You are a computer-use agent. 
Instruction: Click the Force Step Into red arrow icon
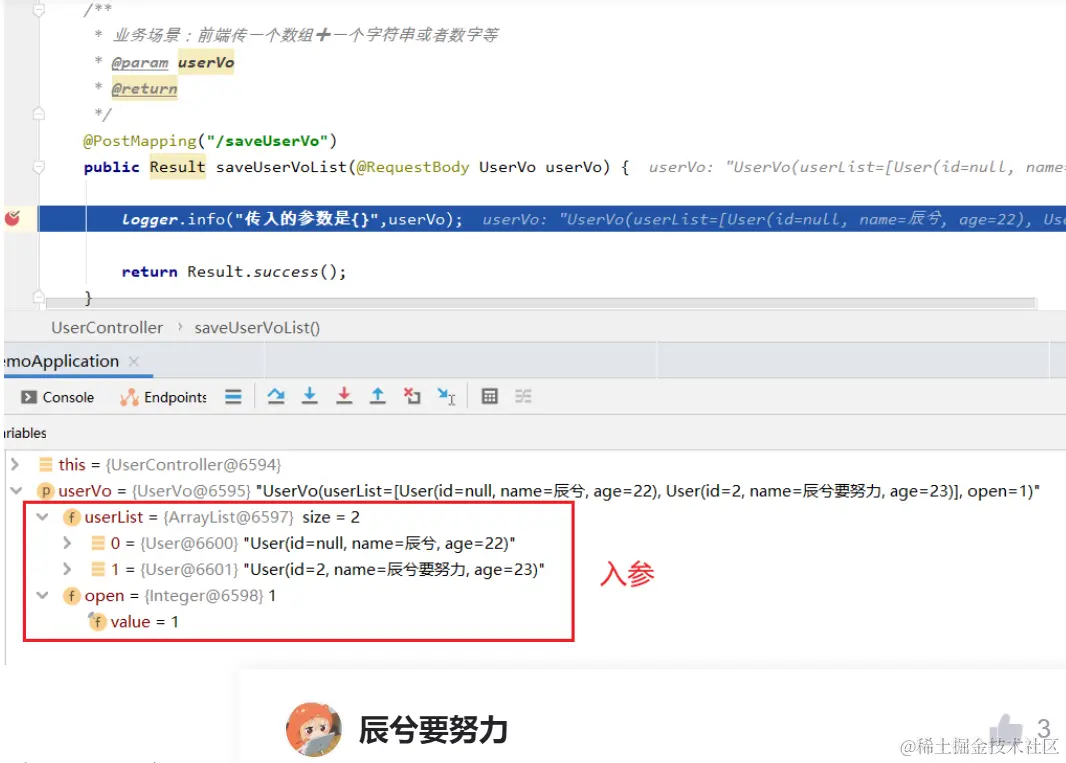[x=344, y=396]
